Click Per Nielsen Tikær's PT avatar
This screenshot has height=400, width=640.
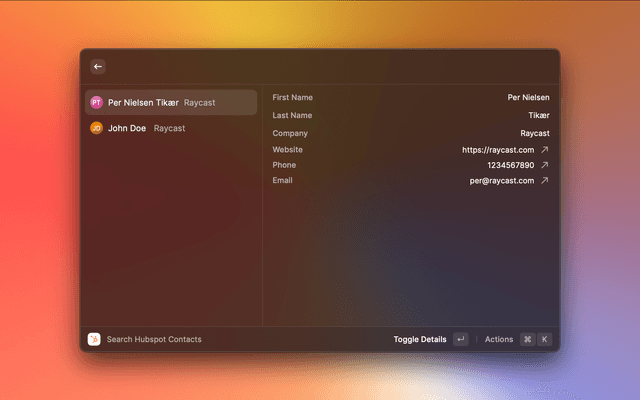96,102
